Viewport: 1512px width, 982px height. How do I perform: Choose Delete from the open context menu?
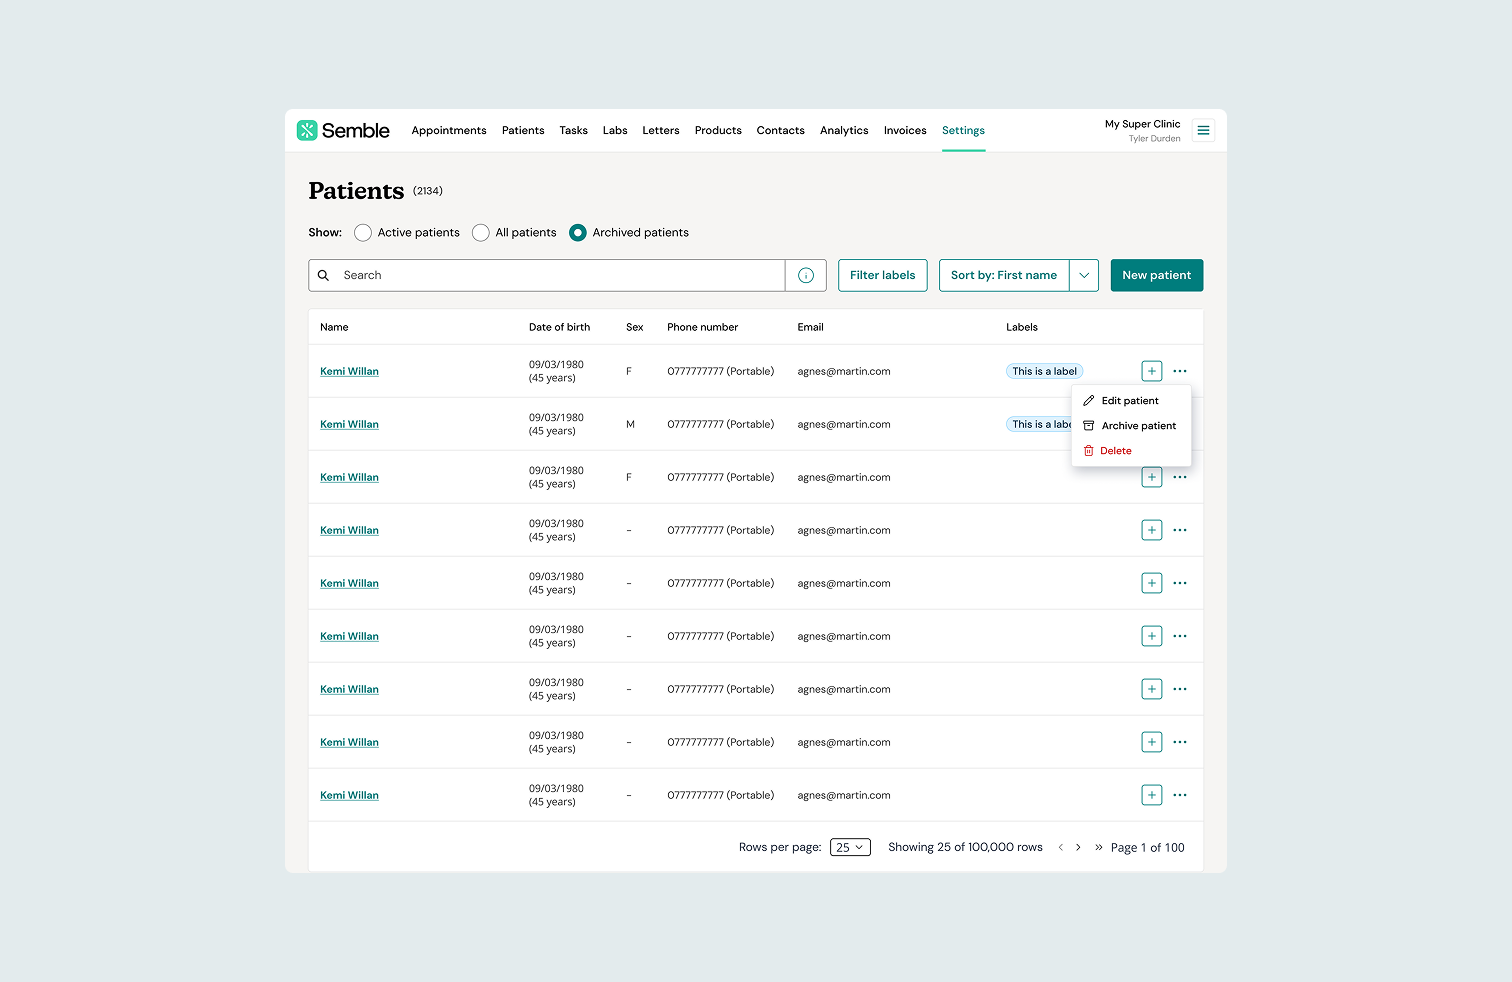tap(1115, 450)
